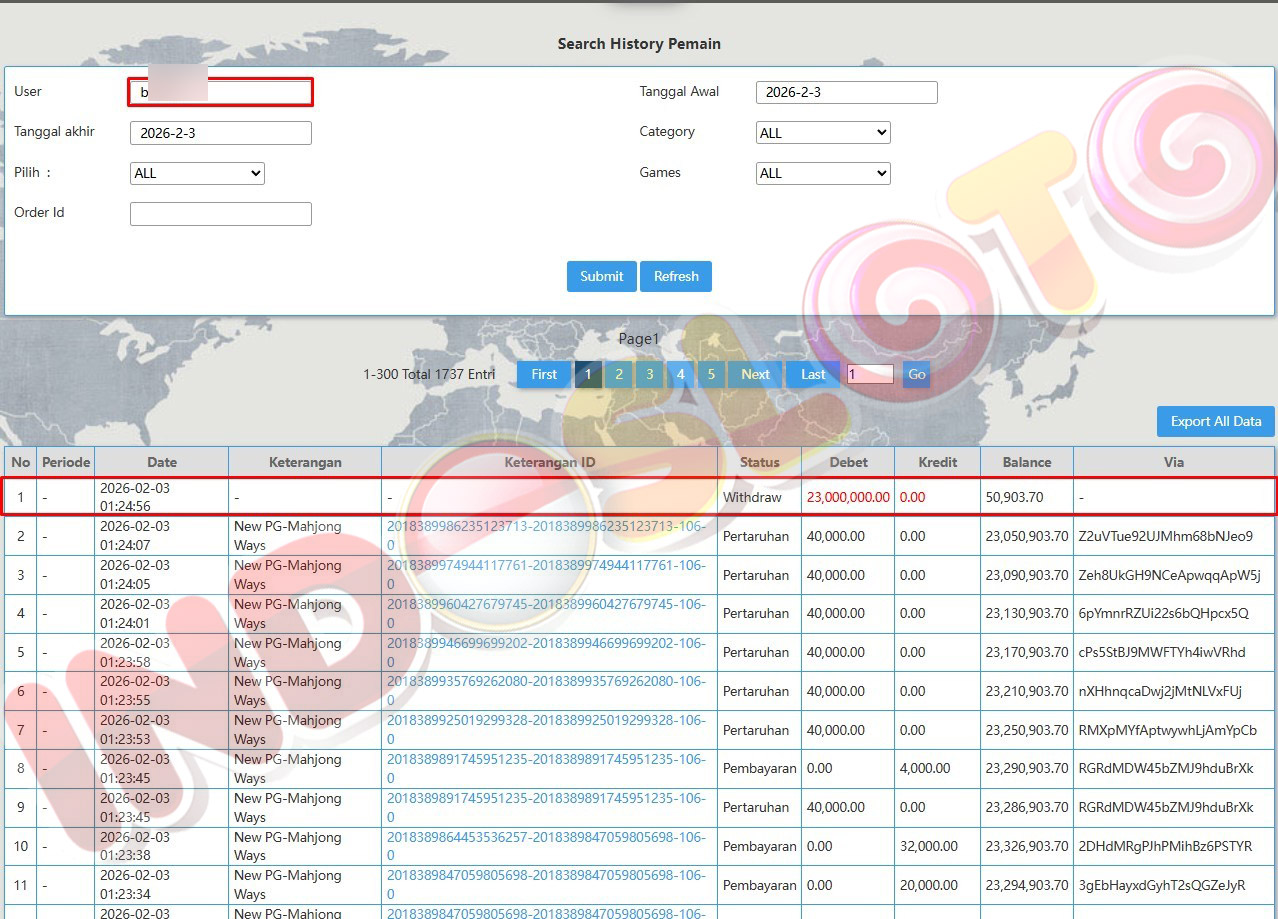Image resolution: width=1278 pixels, height=919 pixels.
Task: Click the Tanggal Awal date field
Action: pyautogui.click(x=846, y=93)
